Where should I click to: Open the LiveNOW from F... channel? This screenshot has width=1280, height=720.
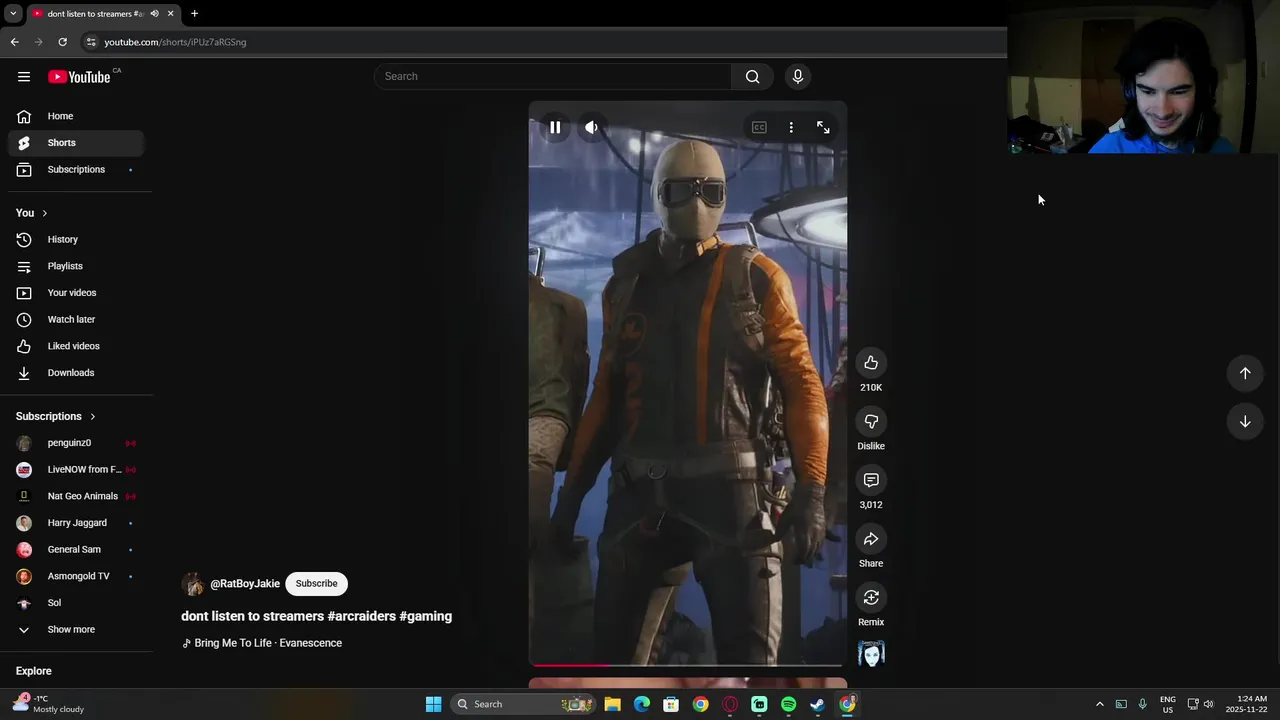[x=76, y=470]
